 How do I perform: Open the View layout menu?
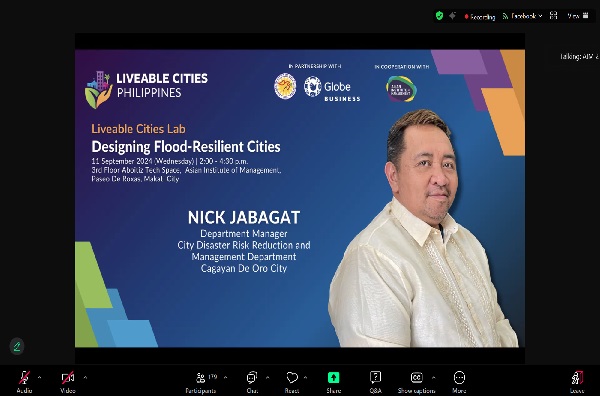578,16
